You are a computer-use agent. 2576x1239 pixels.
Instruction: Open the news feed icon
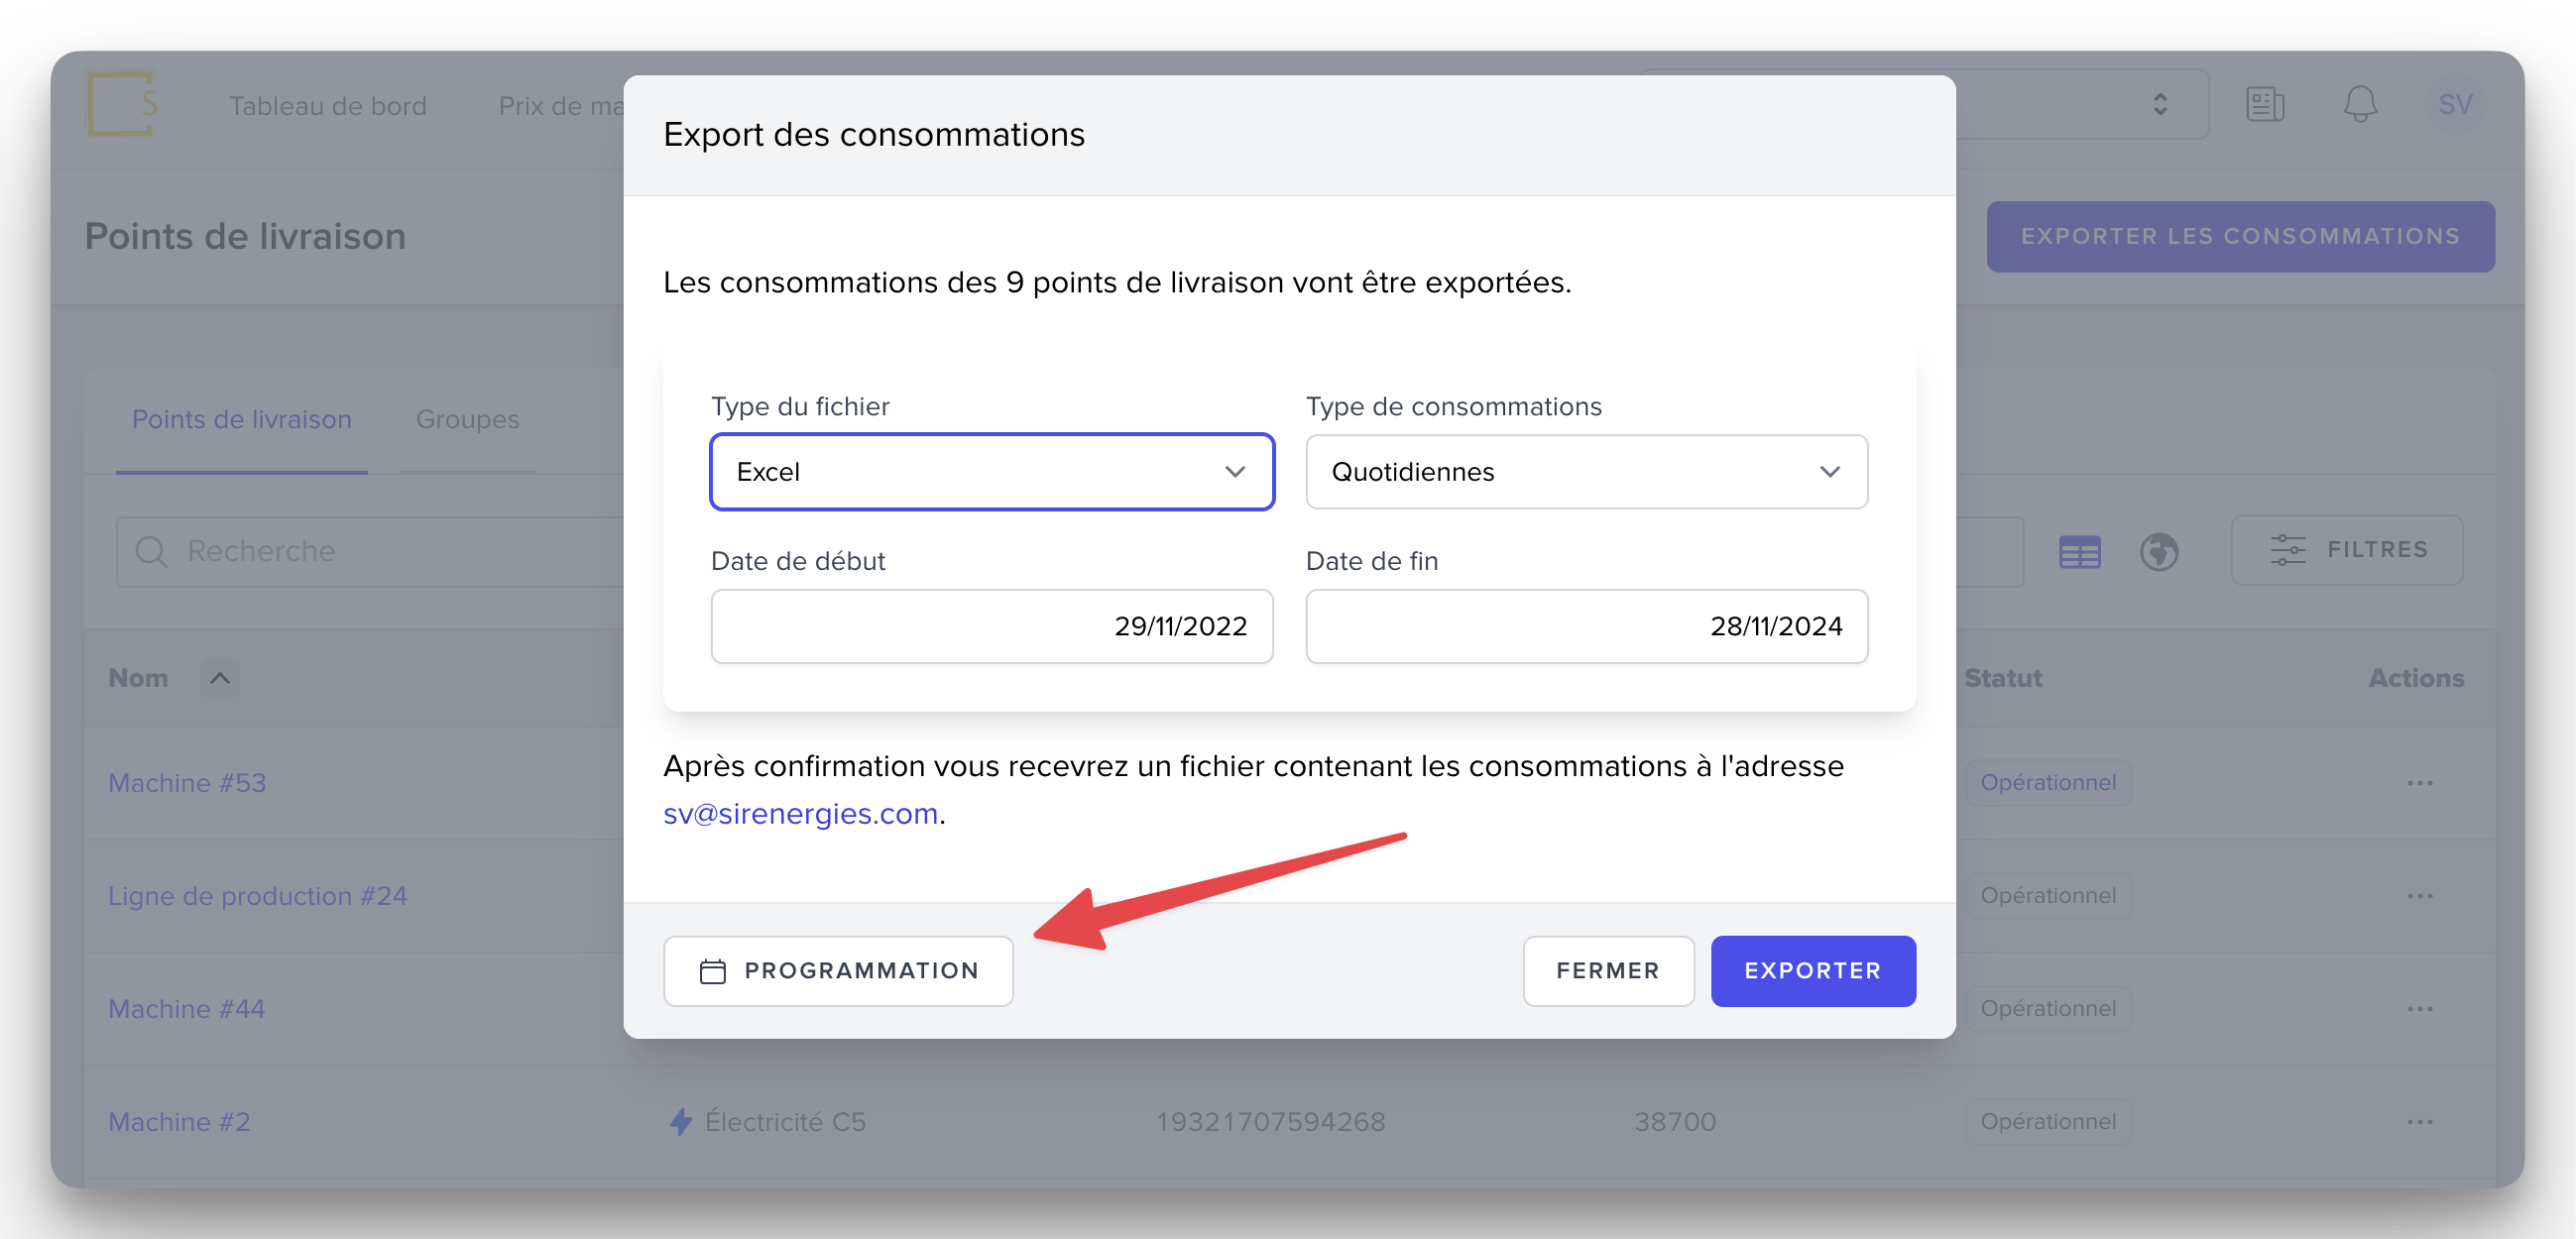point(2264,104)
